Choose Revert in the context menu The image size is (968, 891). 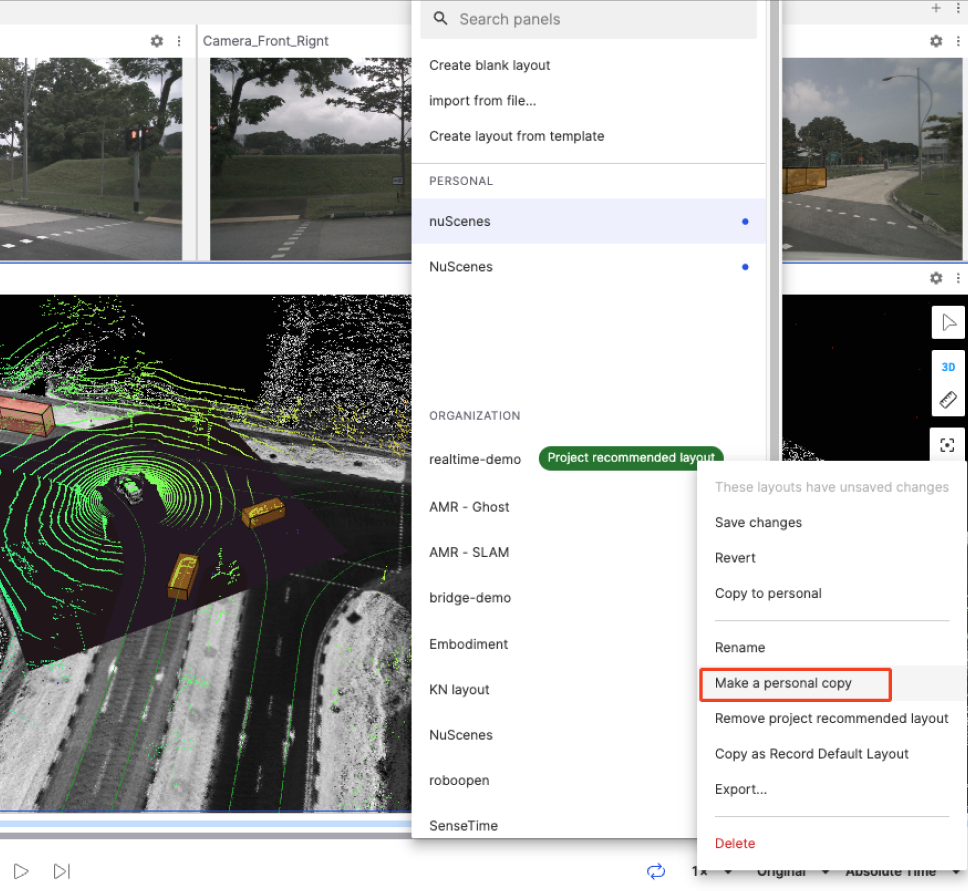832,558
